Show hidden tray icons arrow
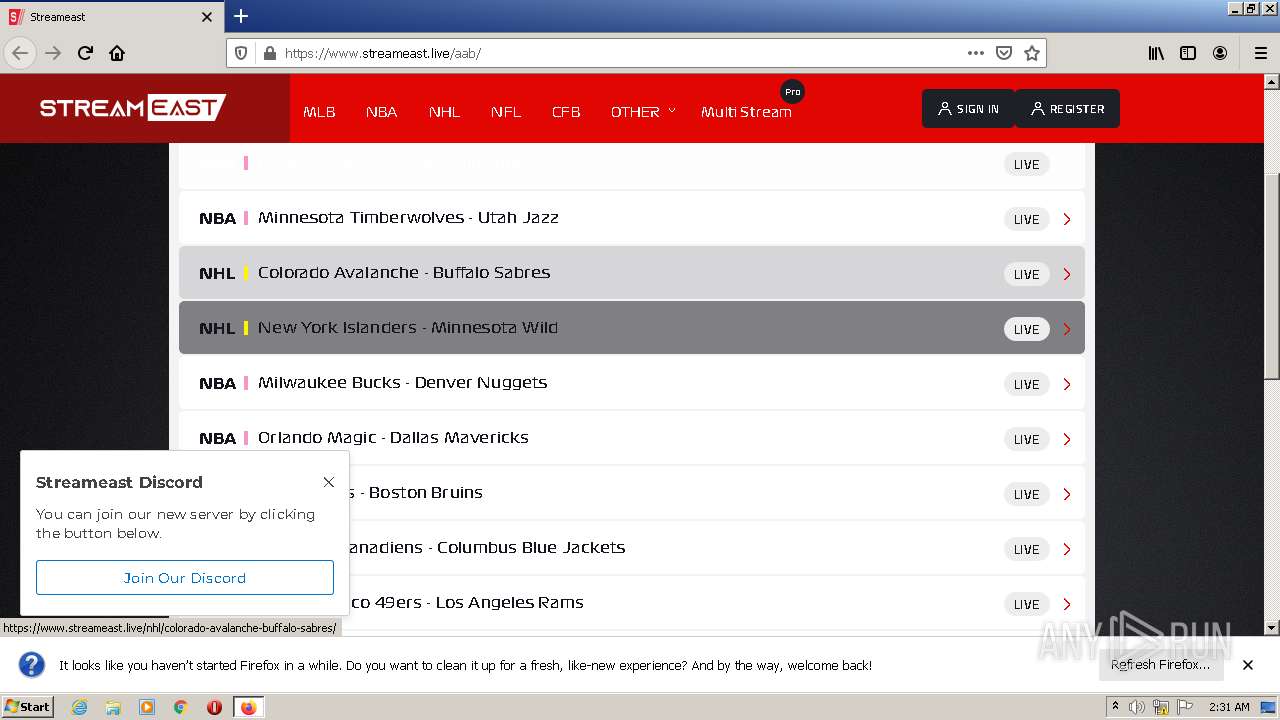This screenshot has height=720, width=1280. (1116, 707)
